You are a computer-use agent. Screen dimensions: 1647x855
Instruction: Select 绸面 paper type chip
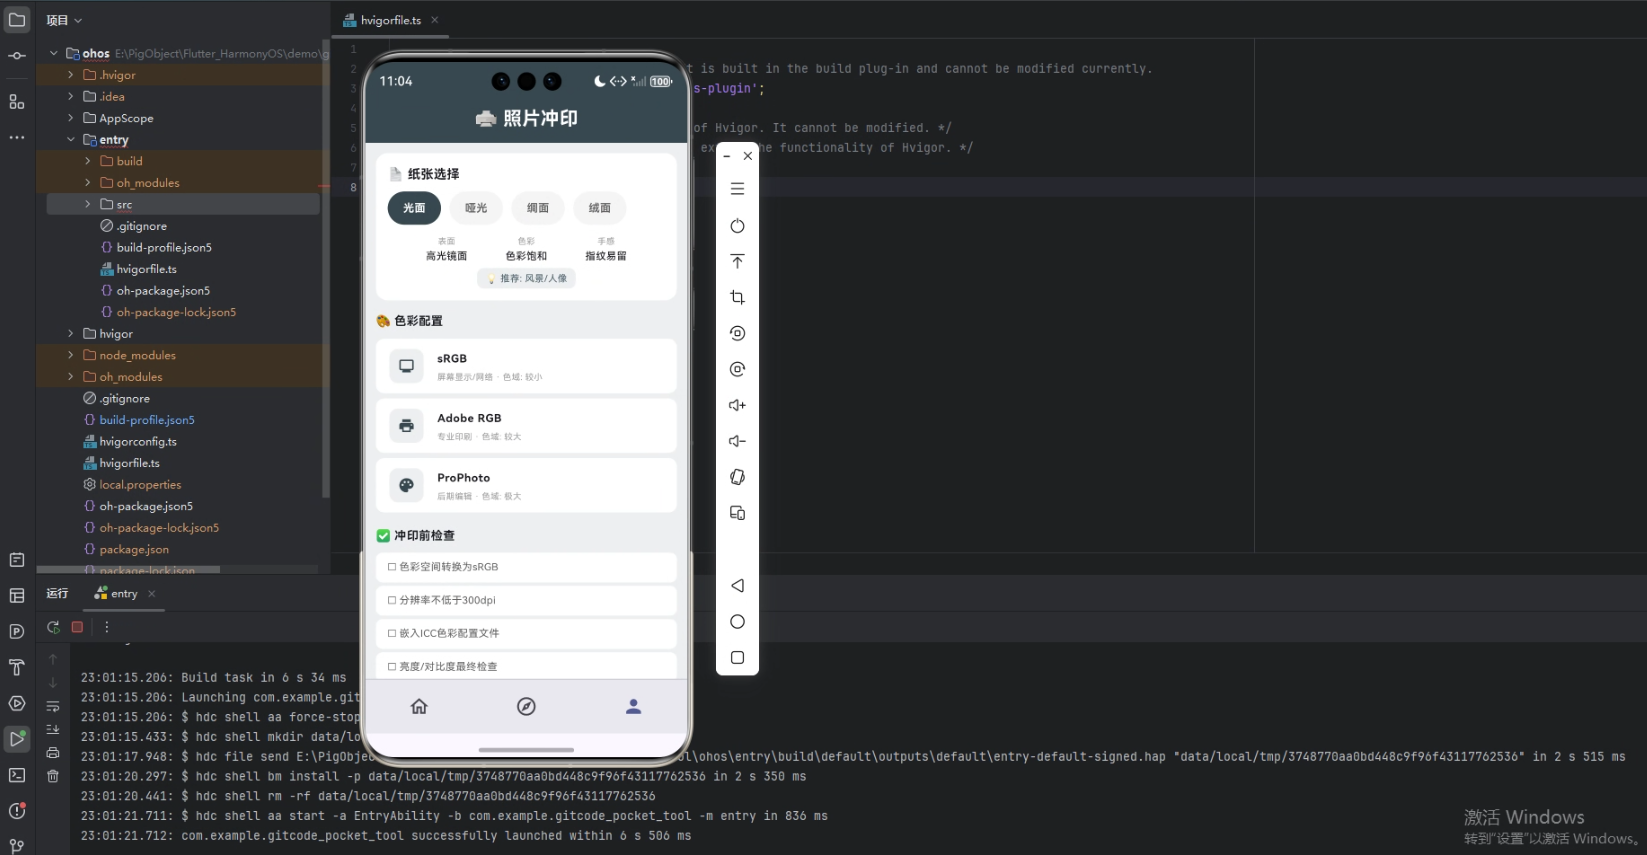pos(538,208)
